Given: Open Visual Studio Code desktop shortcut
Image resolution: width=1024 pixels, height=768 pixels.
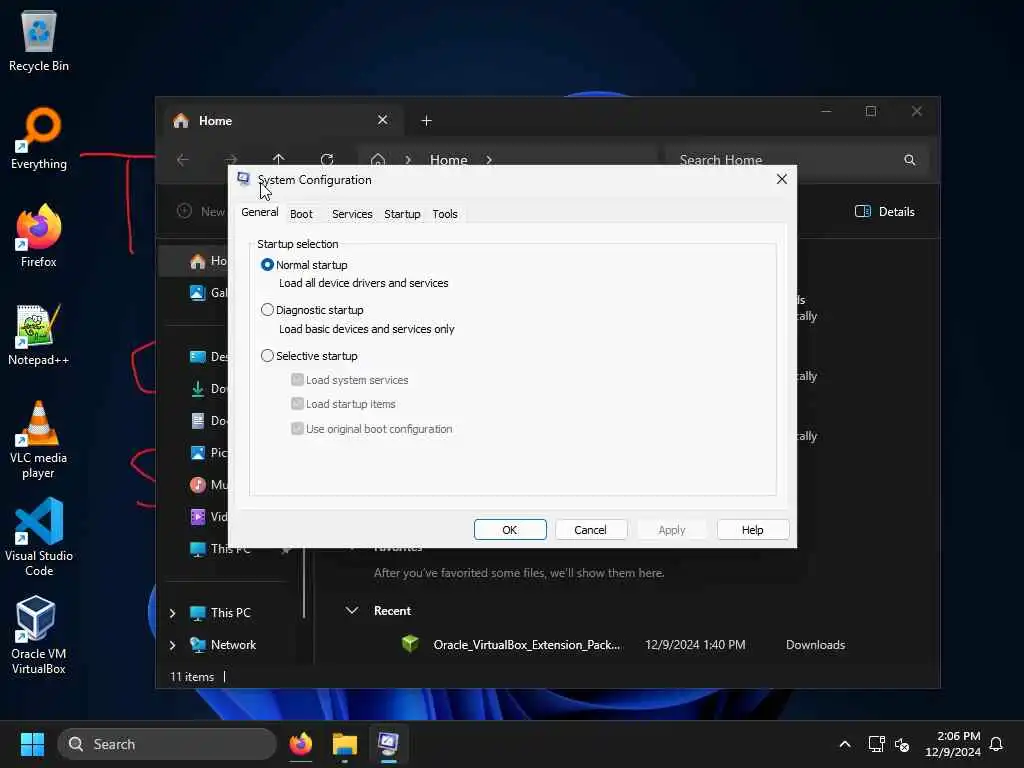Looking at the screenshot, I should coord(39,538).
